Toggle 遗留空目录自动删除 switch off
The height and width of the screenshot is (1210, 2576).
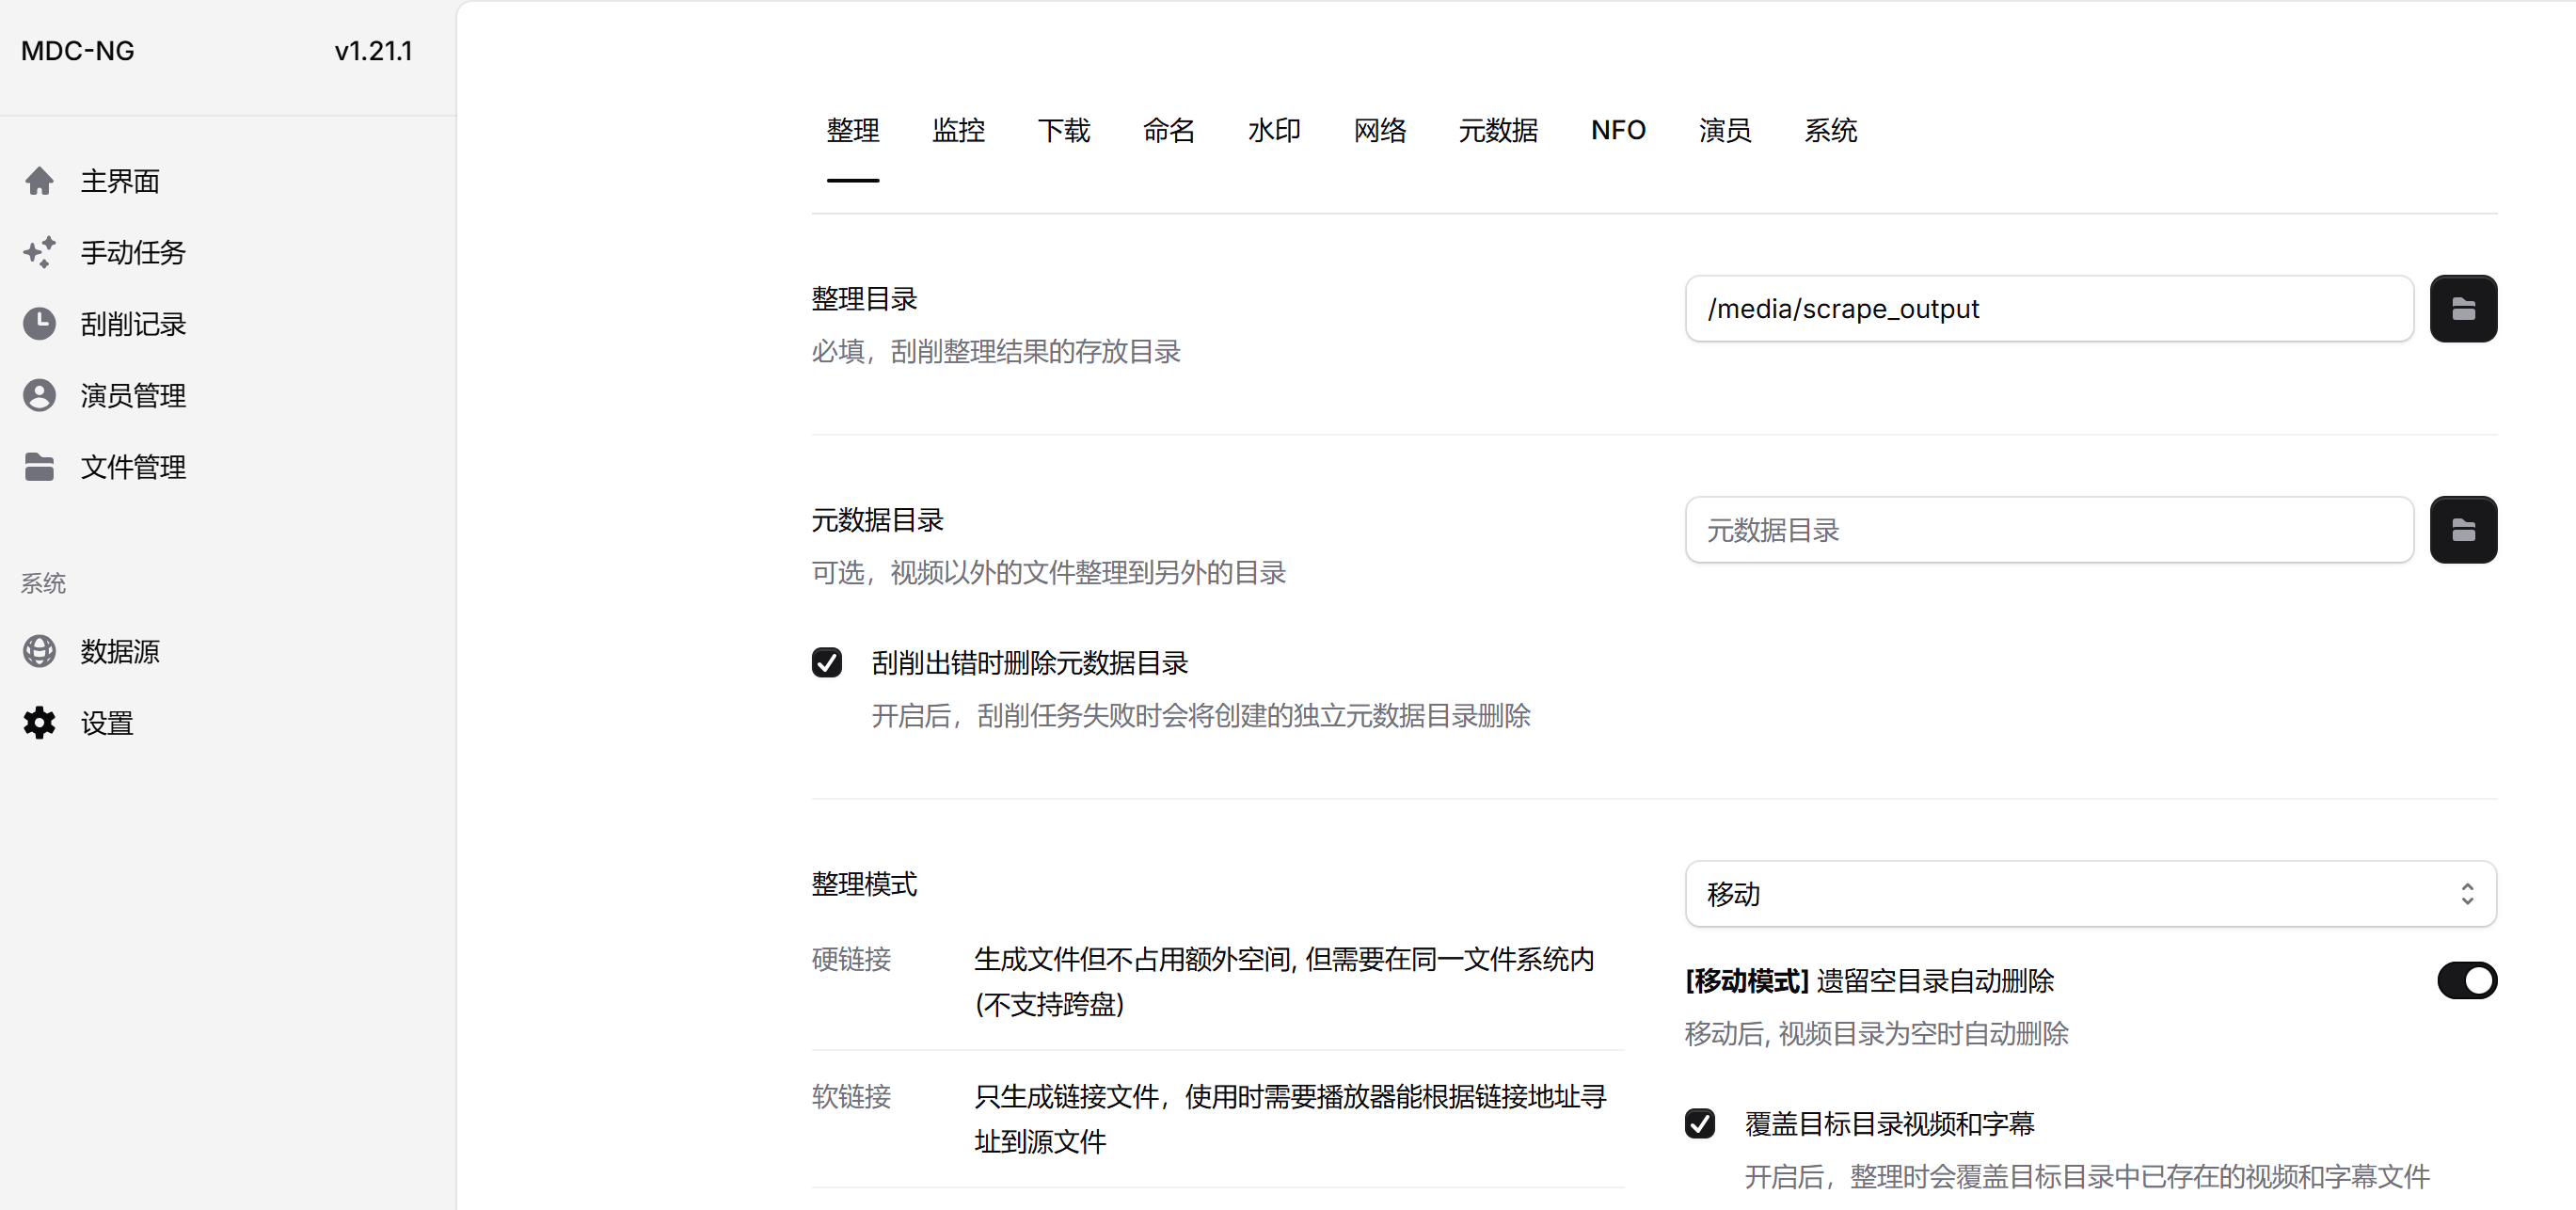(2466, 980)
